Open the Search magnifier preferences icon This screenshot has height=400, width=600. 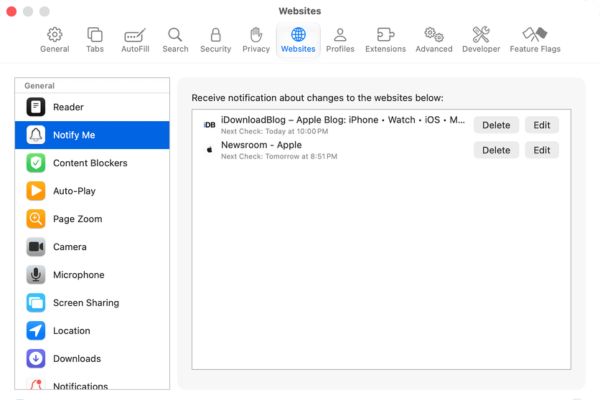pos(175,34)
